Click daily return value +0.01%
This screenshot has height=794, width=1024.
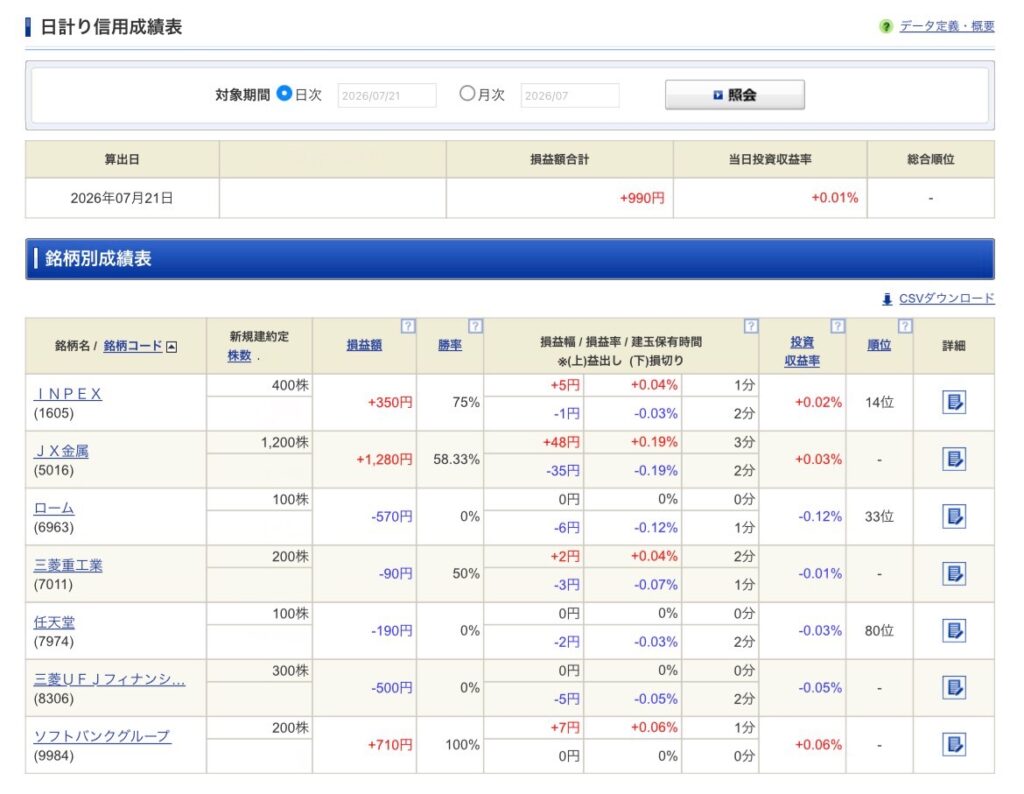tap(835, 198)
